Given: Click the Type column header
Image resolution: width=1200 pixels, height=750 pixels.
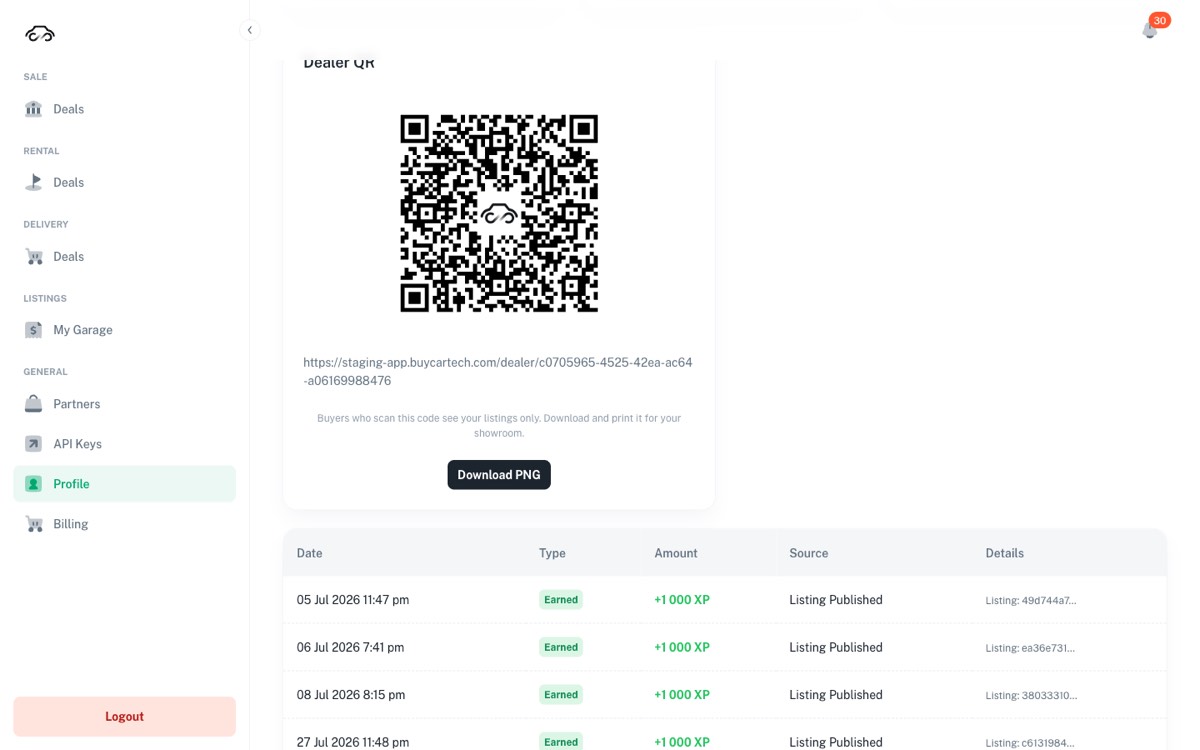Looking at the screenshot, I should coord(553,553).
